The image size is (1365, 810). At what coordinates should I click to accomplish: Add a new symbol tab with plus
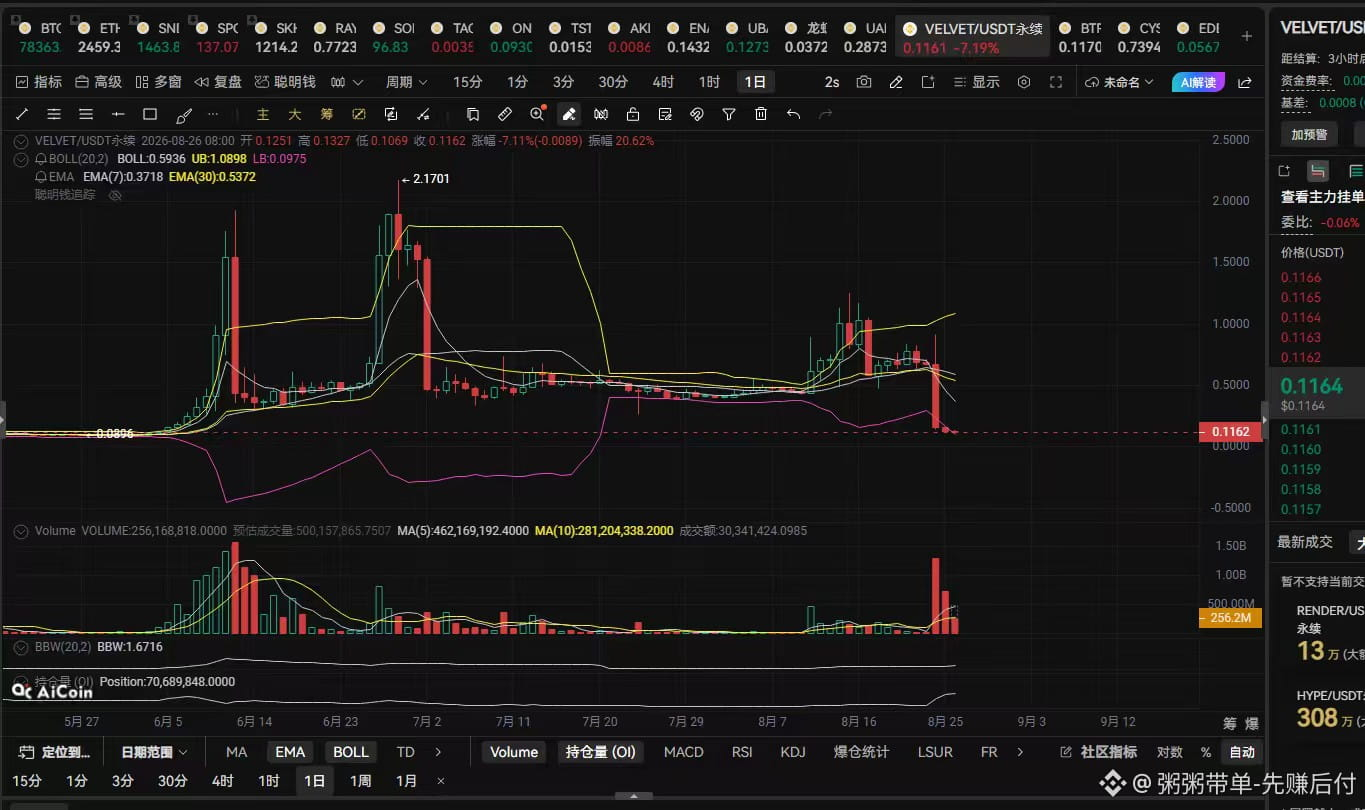pos(1246,36)
